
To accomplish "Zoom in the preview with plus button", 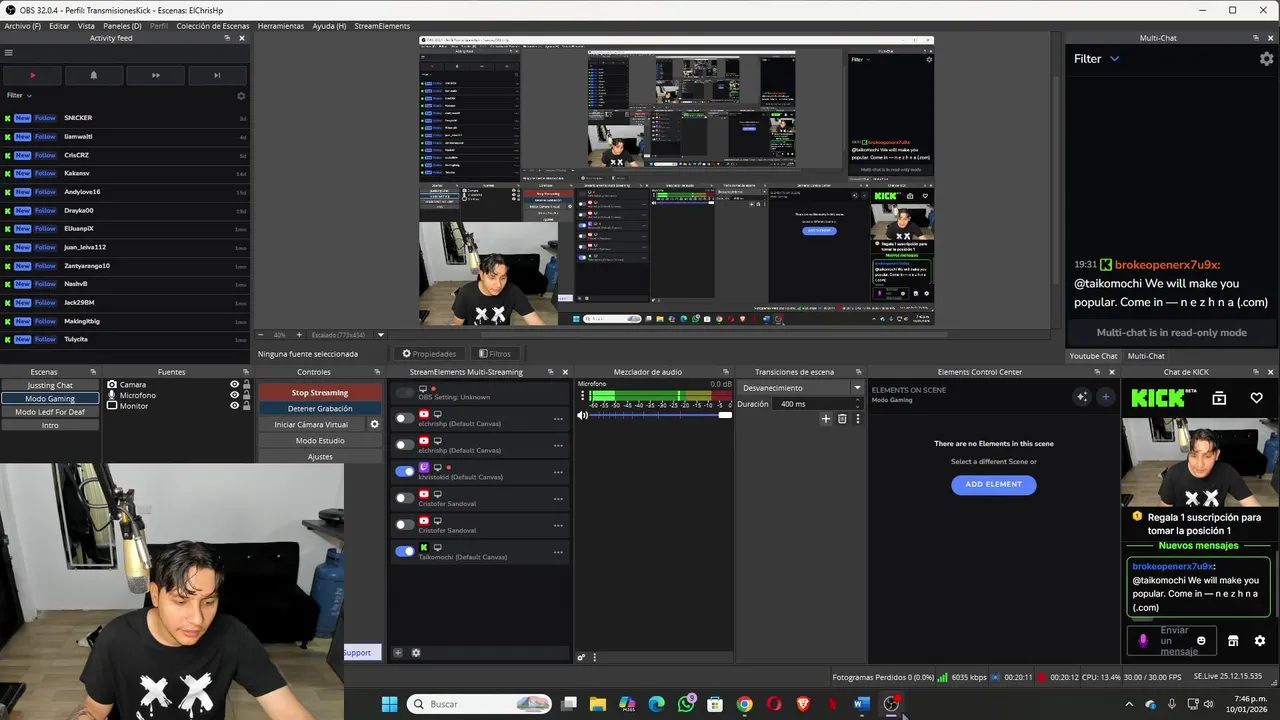I will (x=297, y=335).
